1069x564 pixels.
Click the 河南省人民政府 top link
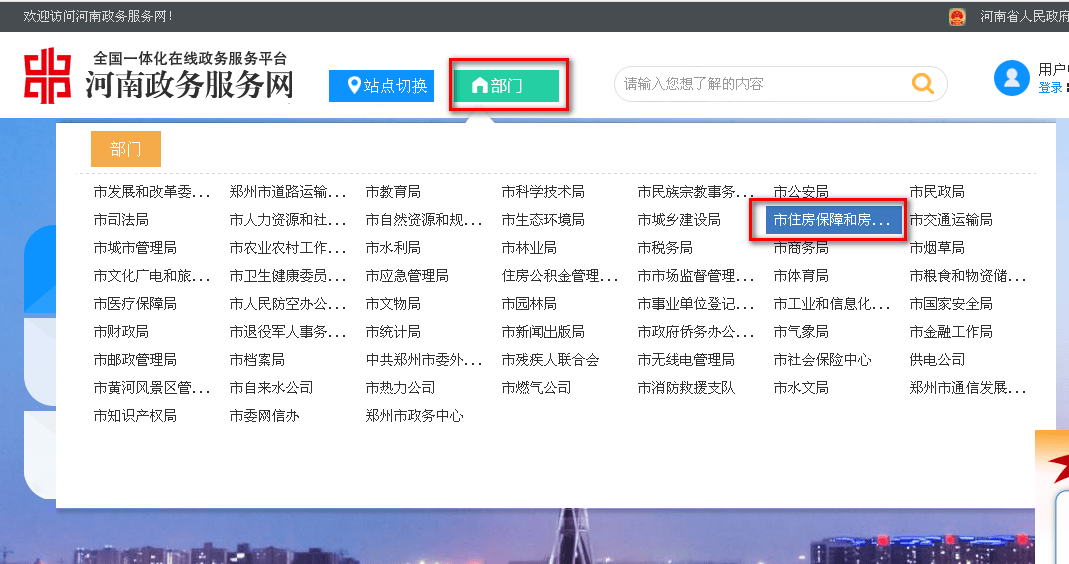click(x=1024, y=16)
